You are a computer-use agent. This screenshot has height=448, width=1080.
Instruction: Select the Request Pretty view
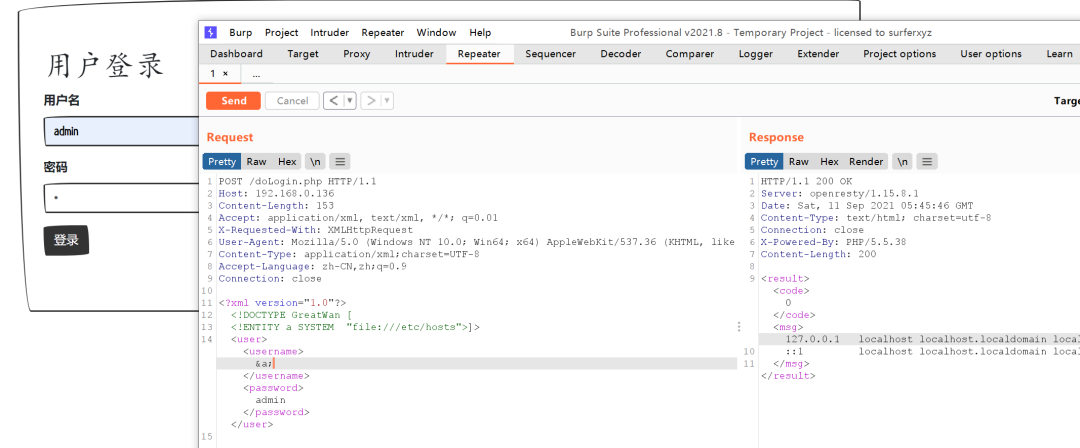(x=222, y=161)
